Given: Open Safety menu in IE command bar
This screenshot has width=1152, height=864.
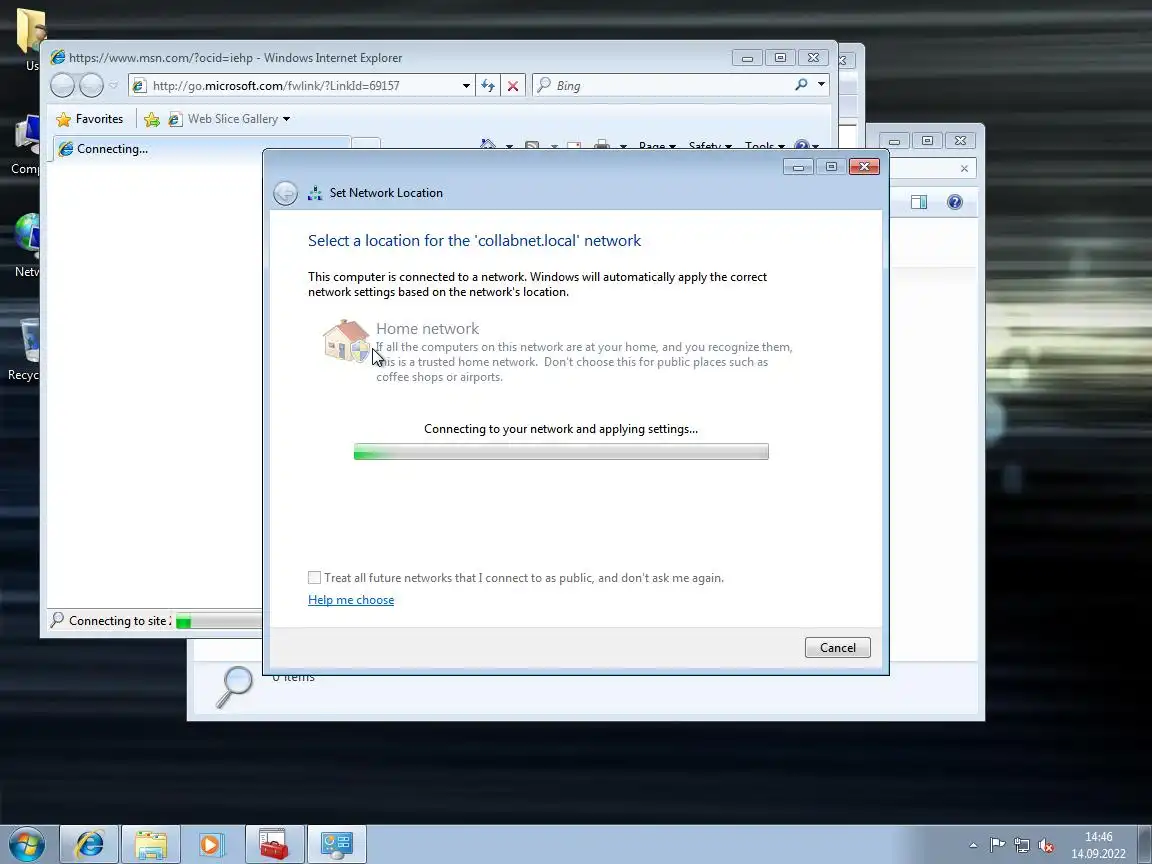Looking at the screenshot, I should tap(710, 146).
